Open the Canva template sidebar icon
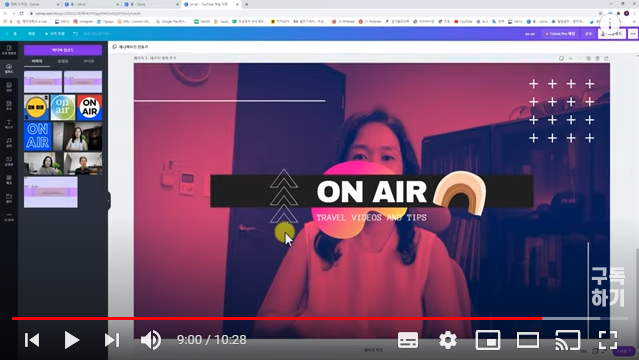The image size is (639, 360). [x=9, y=50]
